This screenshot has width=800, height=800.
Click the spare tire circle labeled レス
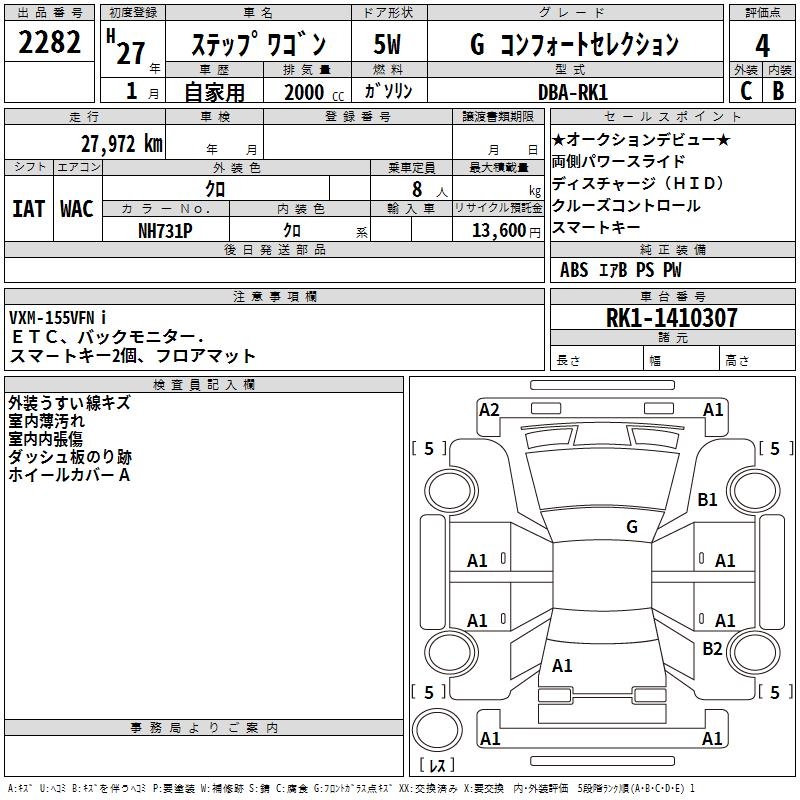pos(437,730)
